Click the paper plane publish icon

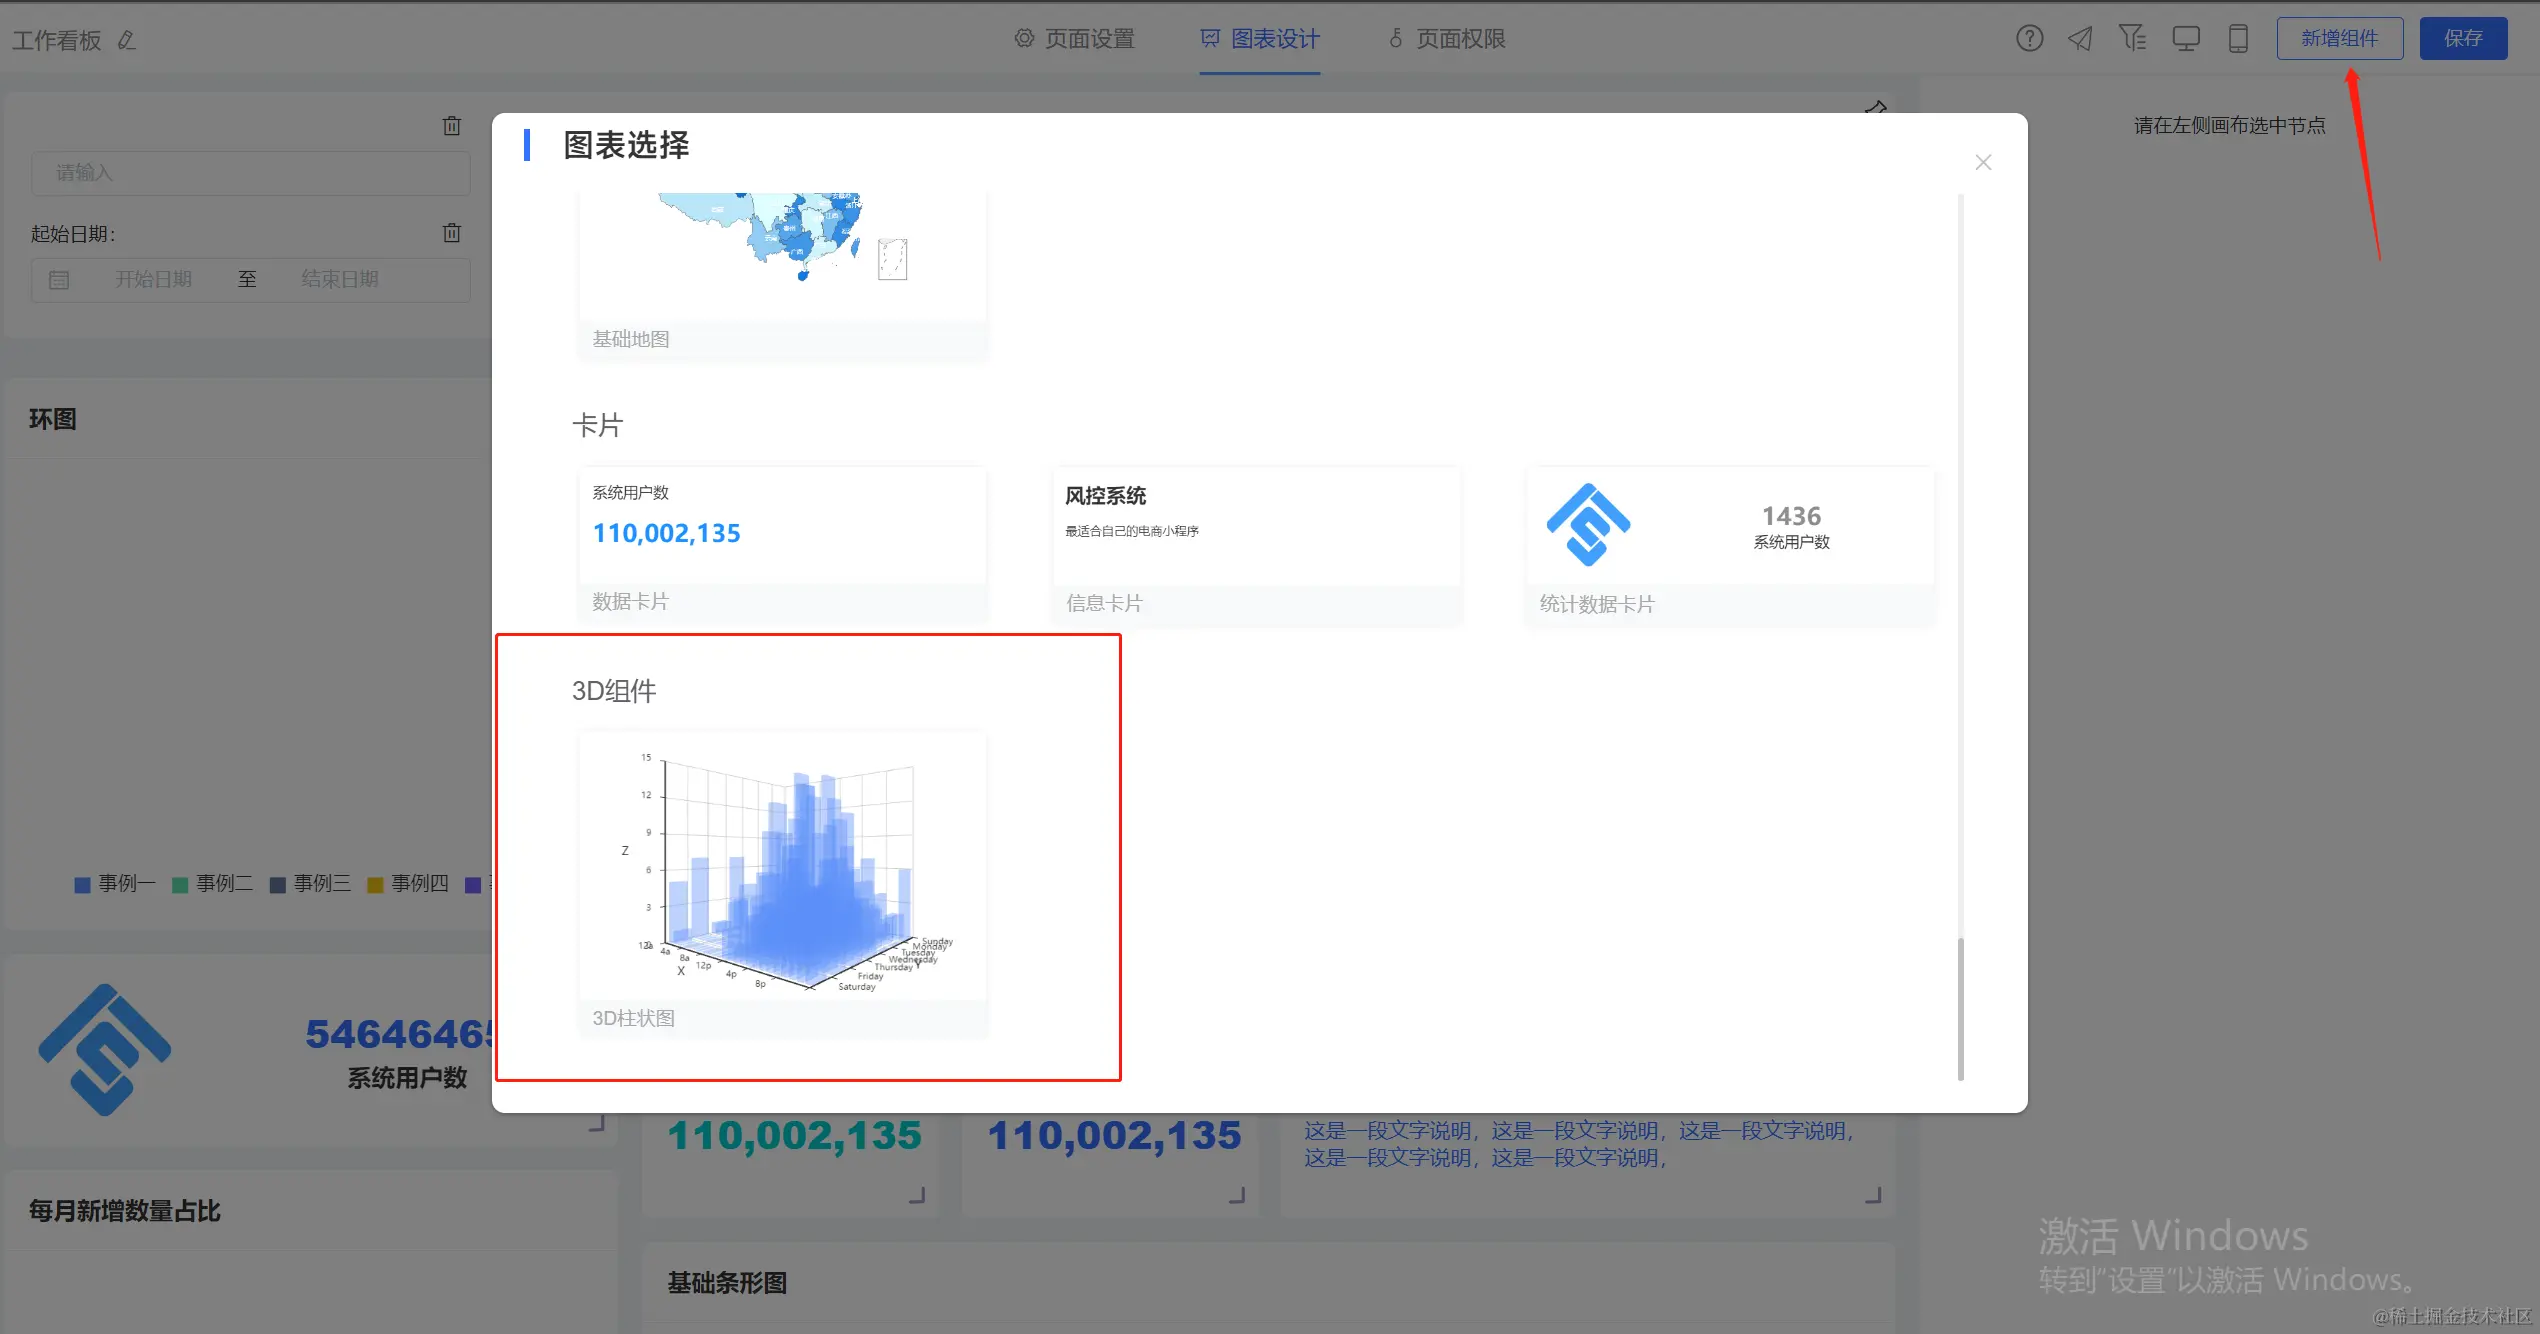(2081, 39)
